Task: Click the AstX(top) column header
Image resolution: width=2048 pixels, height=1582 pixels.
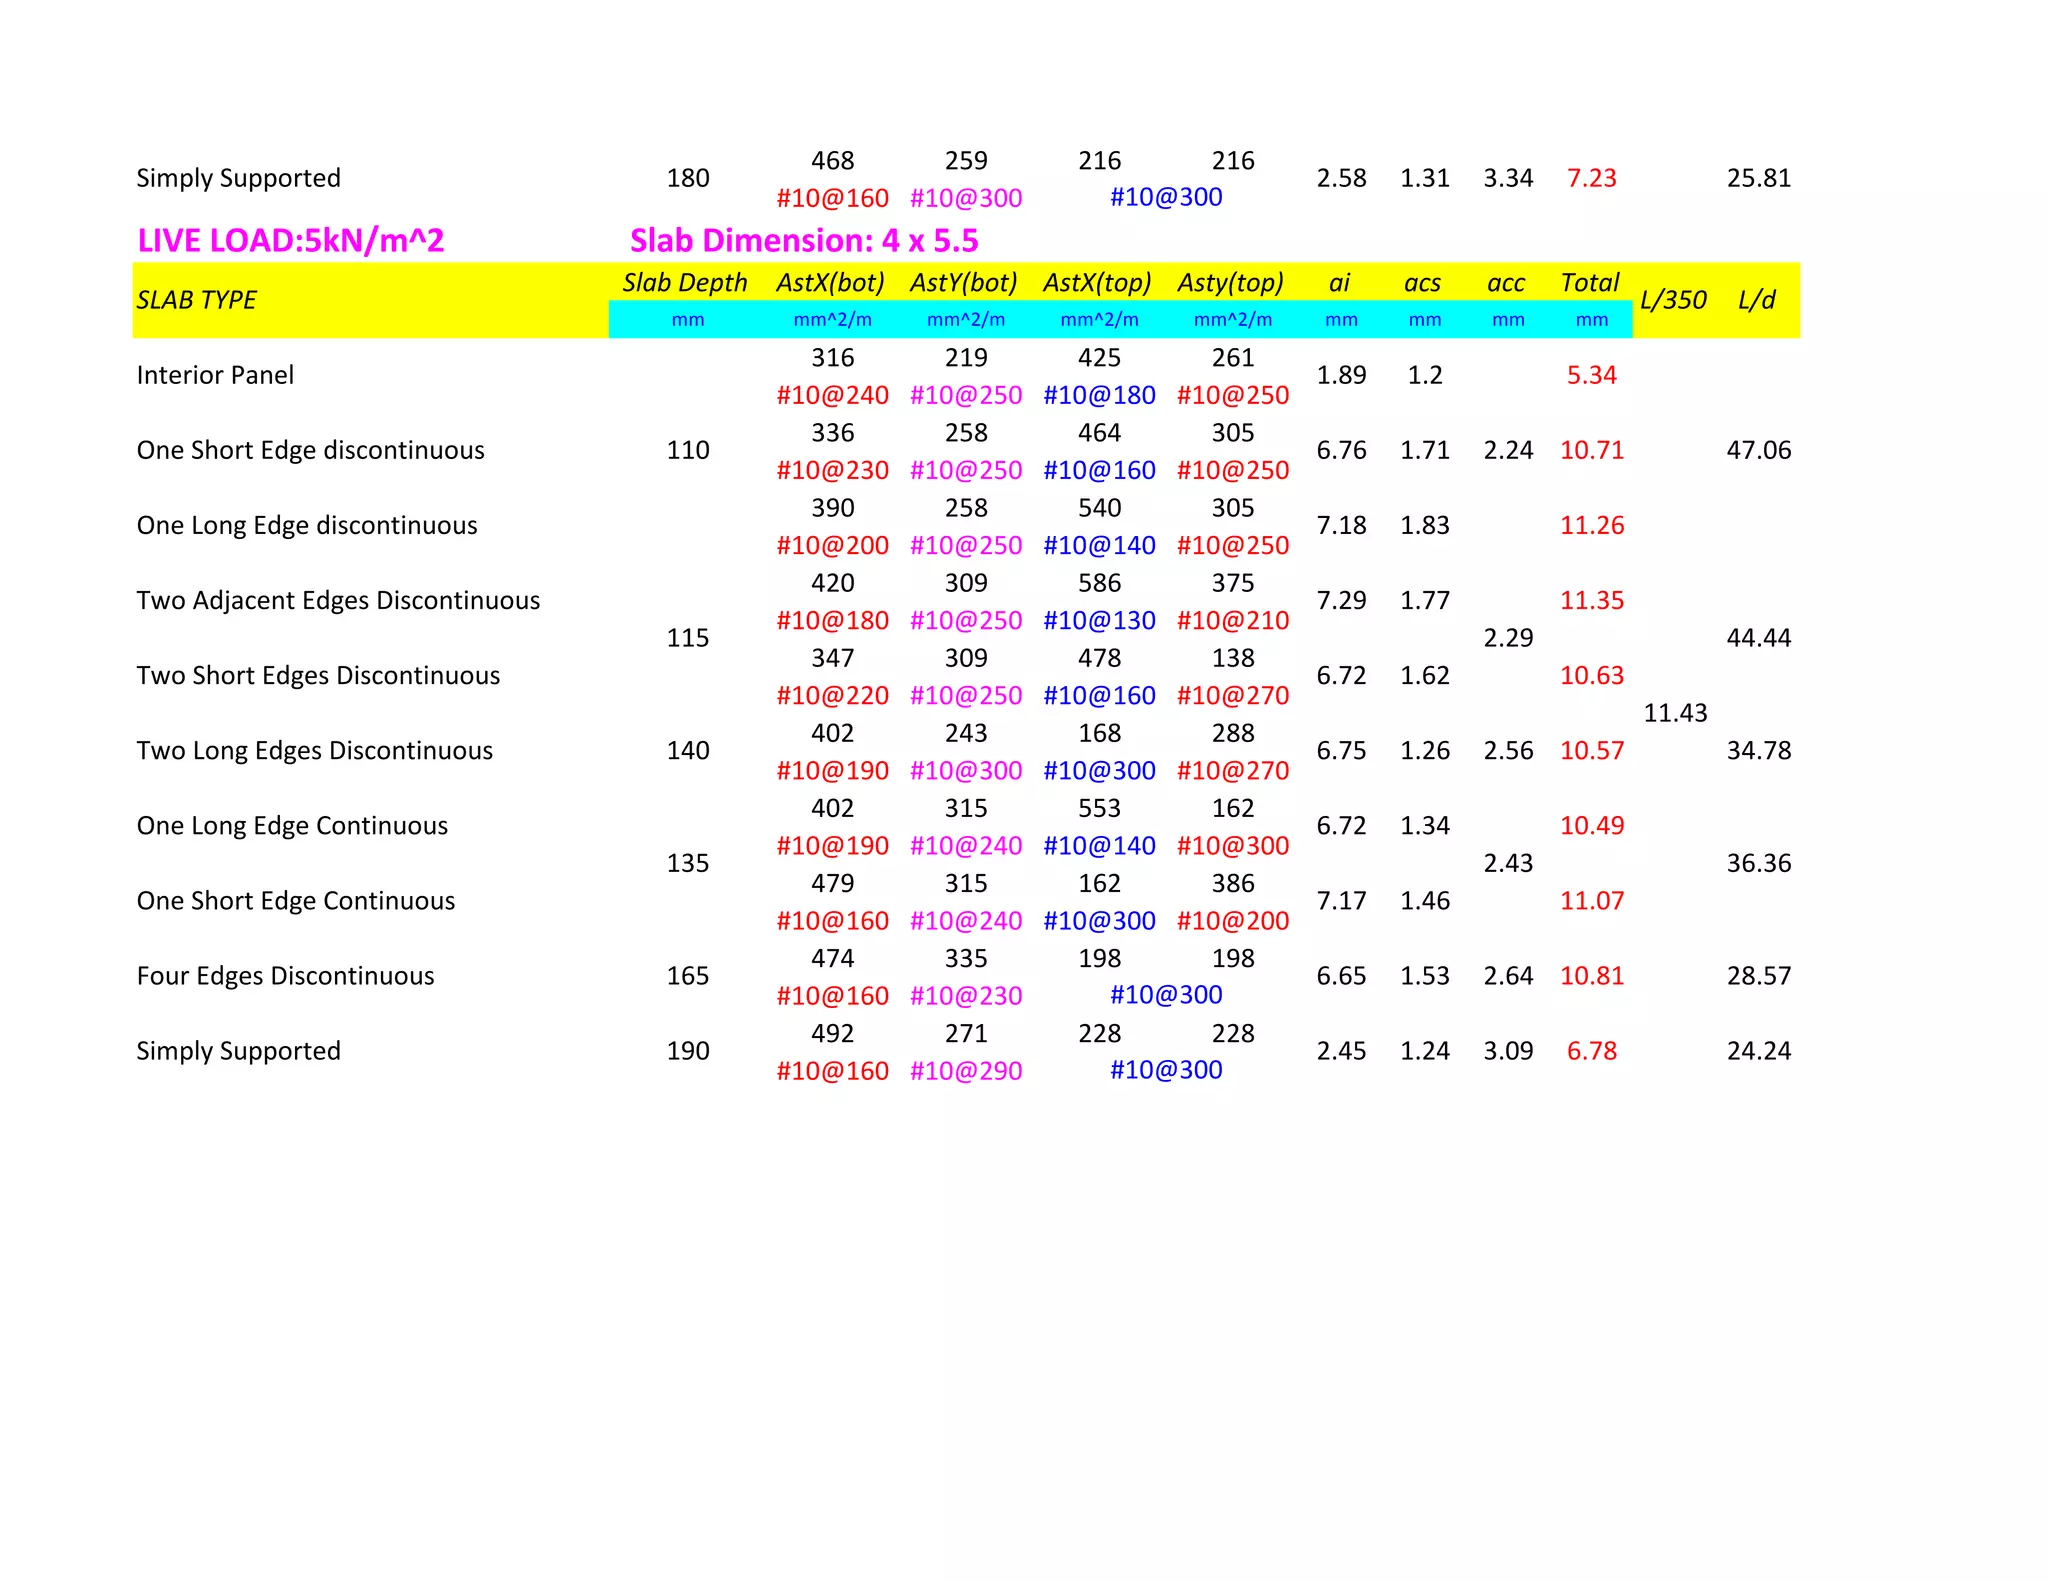Action: point(1097,283)
